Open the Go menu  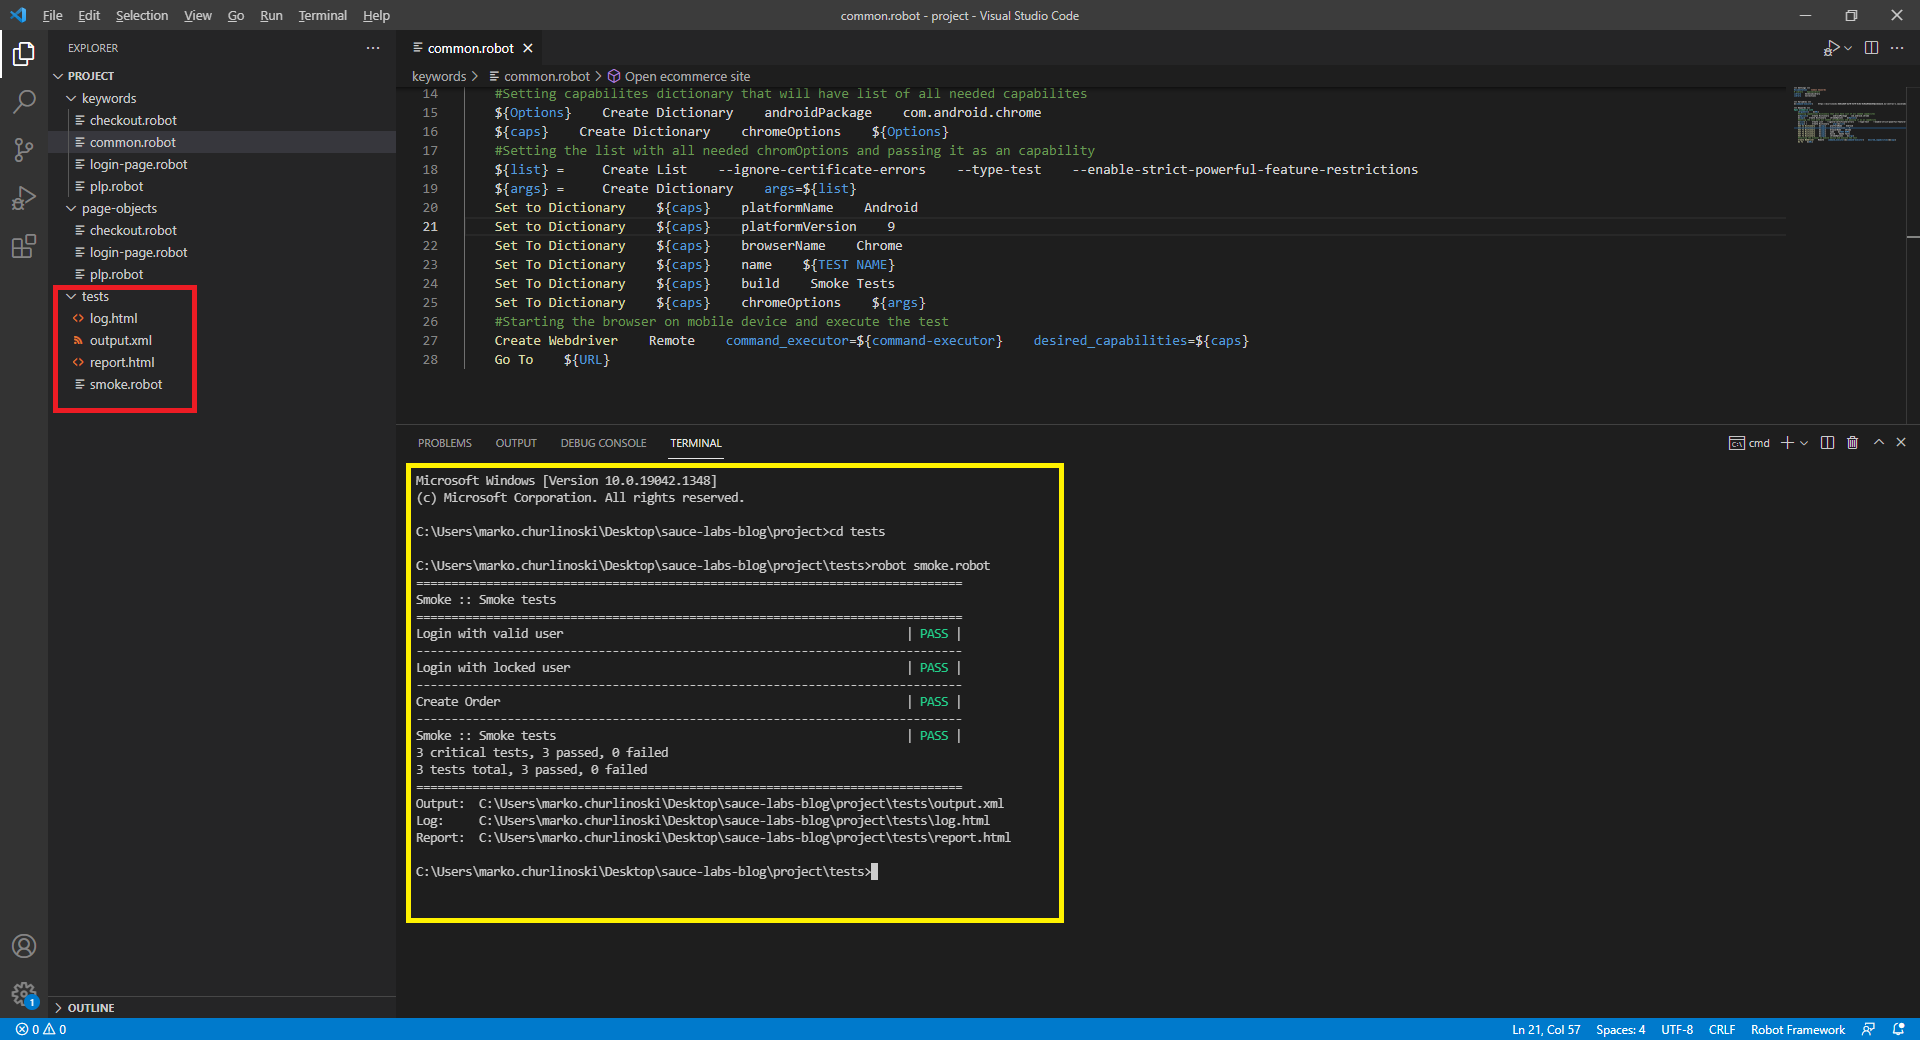coord(236,15)
